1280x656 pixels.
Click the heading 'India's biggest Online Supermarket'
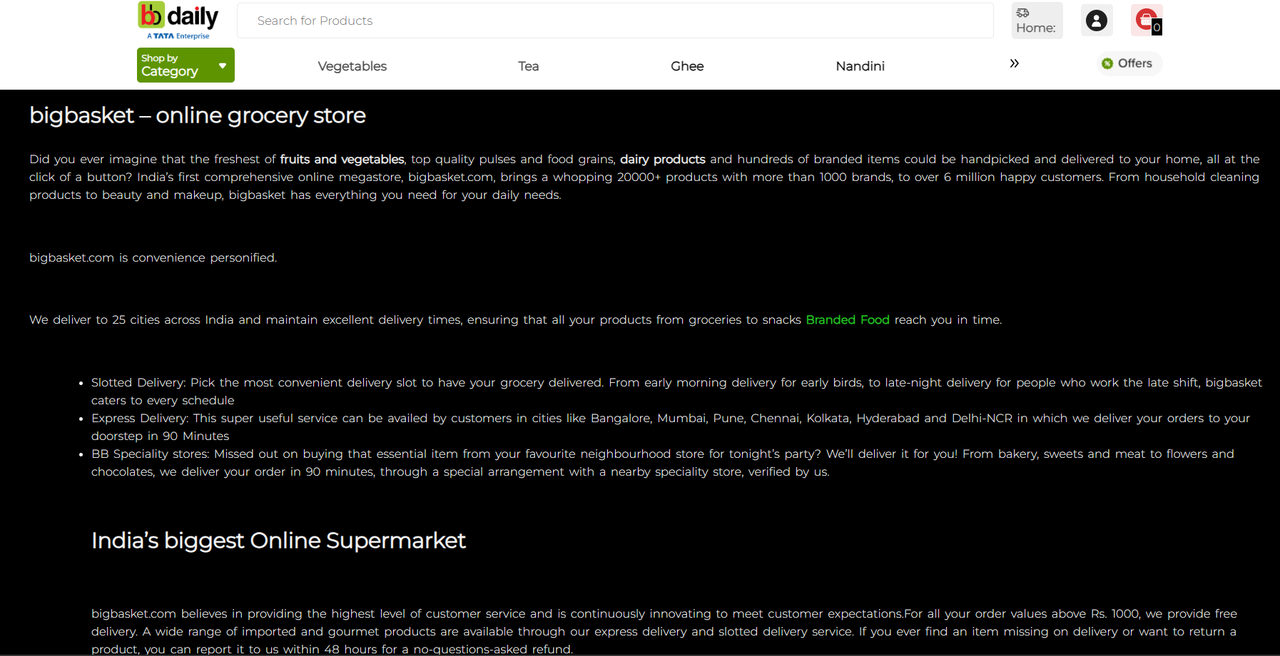coord(278,541)
